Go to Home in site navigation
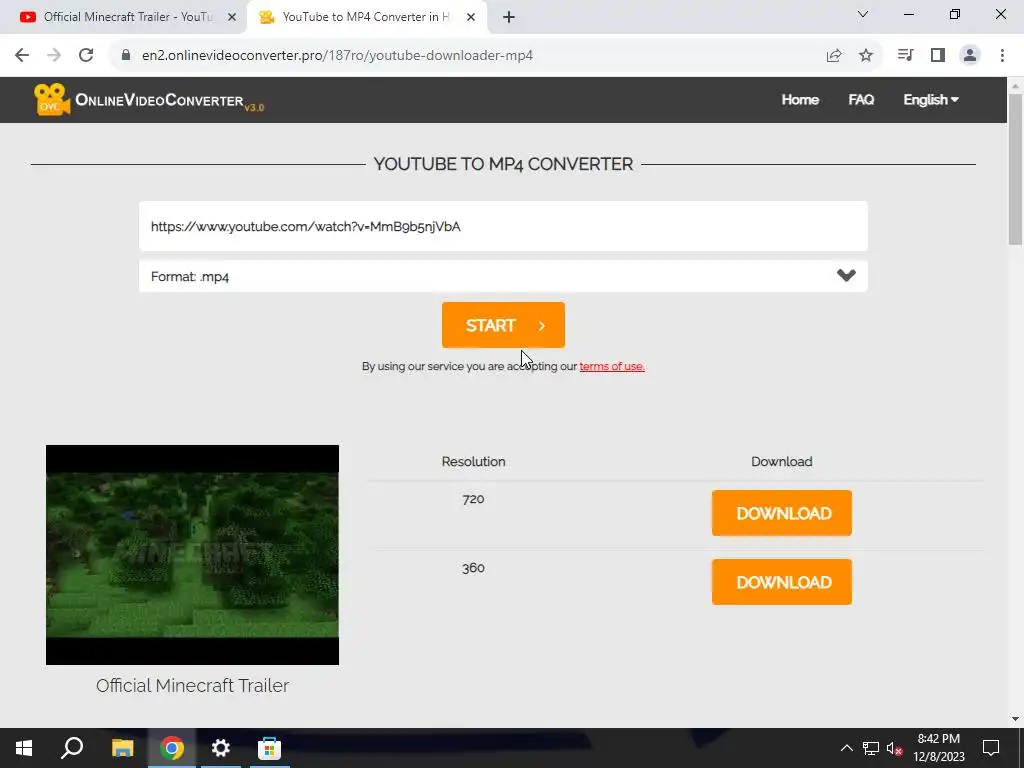1024x768 pixels. tap(800, 100)
